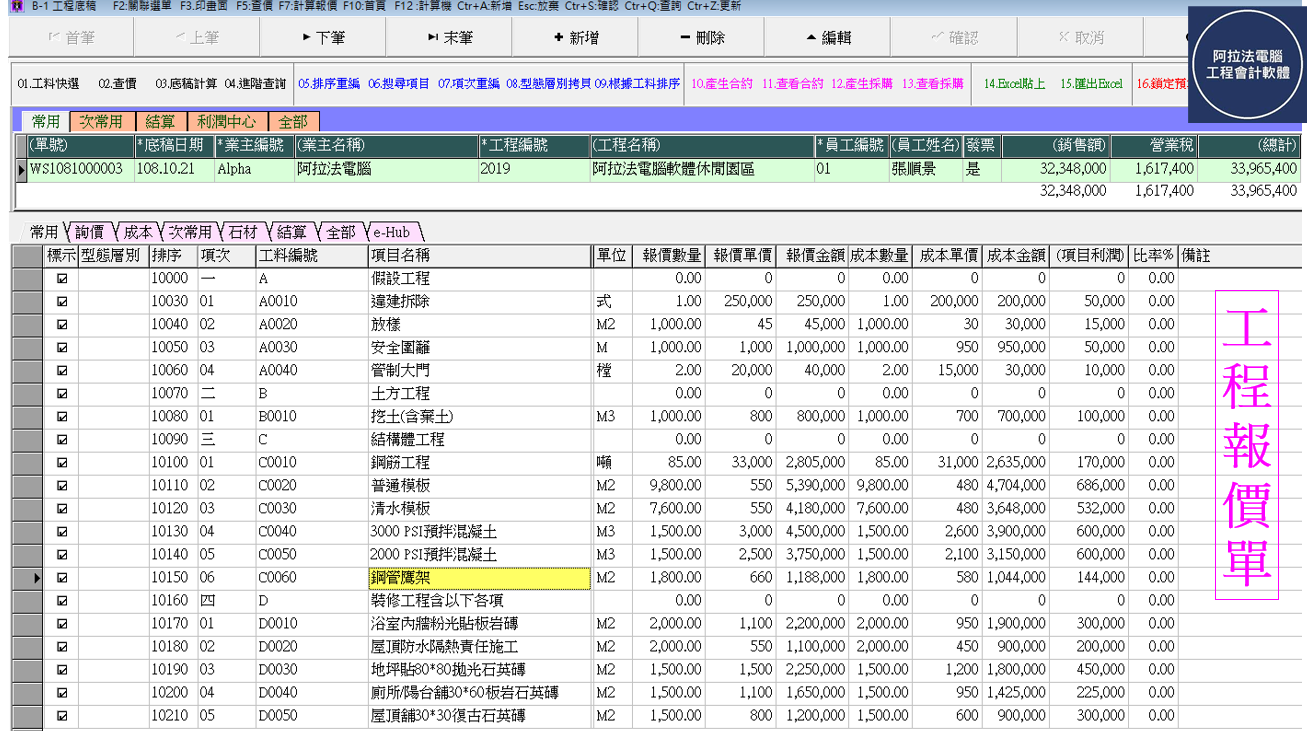Image resolution: width=1309 pixels, height=731 pixels.
Task: Click 10.產生合約 generate contract
Action: [x=722, y=84]
